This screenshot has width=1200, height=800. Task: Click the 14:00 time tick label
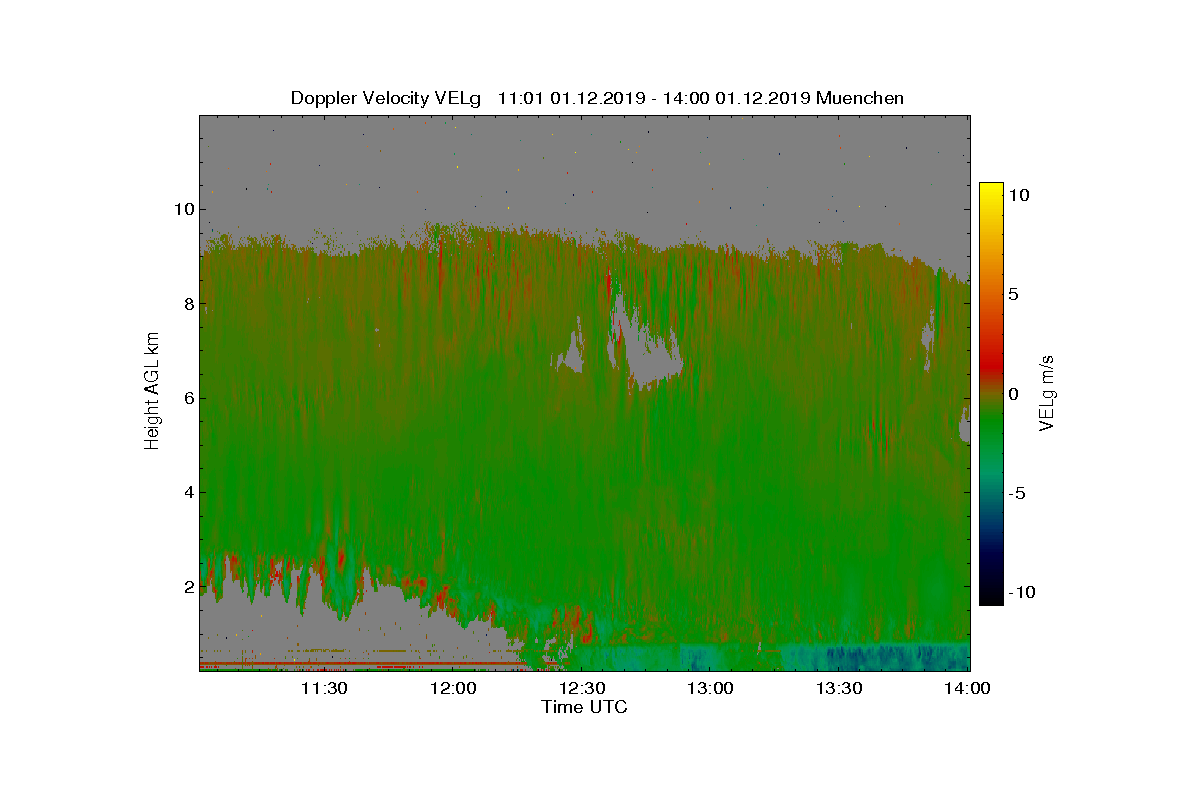point(968,688)
